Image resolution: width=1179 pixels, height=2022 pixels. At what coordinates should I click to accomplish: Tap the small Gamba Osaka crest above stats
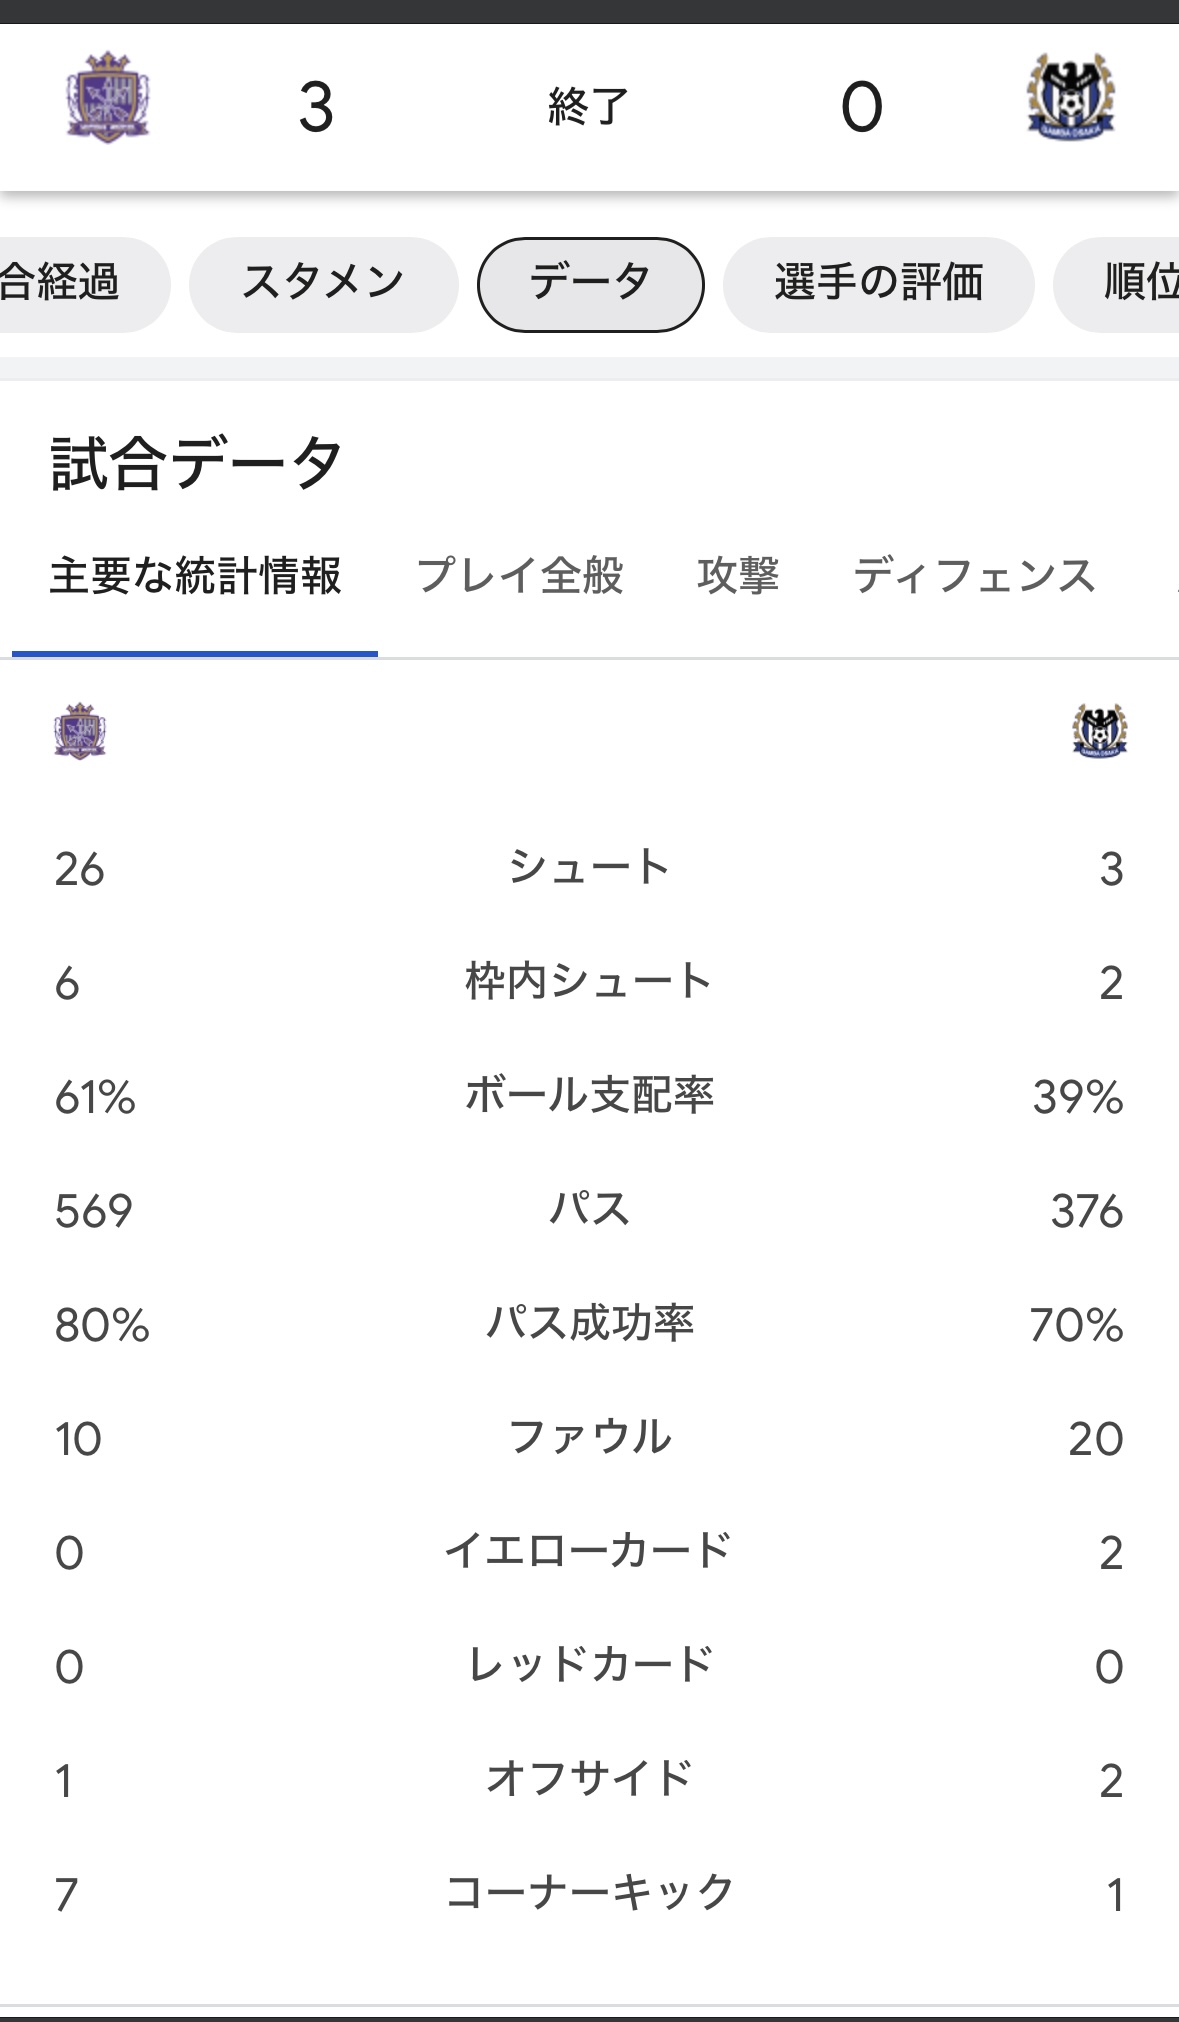[1100, 731]
